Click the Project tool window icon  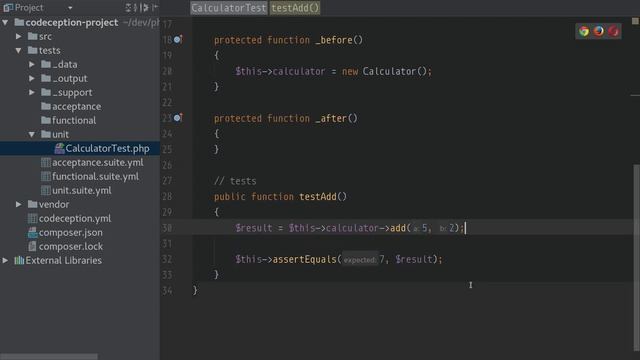(x=8, y=8)
